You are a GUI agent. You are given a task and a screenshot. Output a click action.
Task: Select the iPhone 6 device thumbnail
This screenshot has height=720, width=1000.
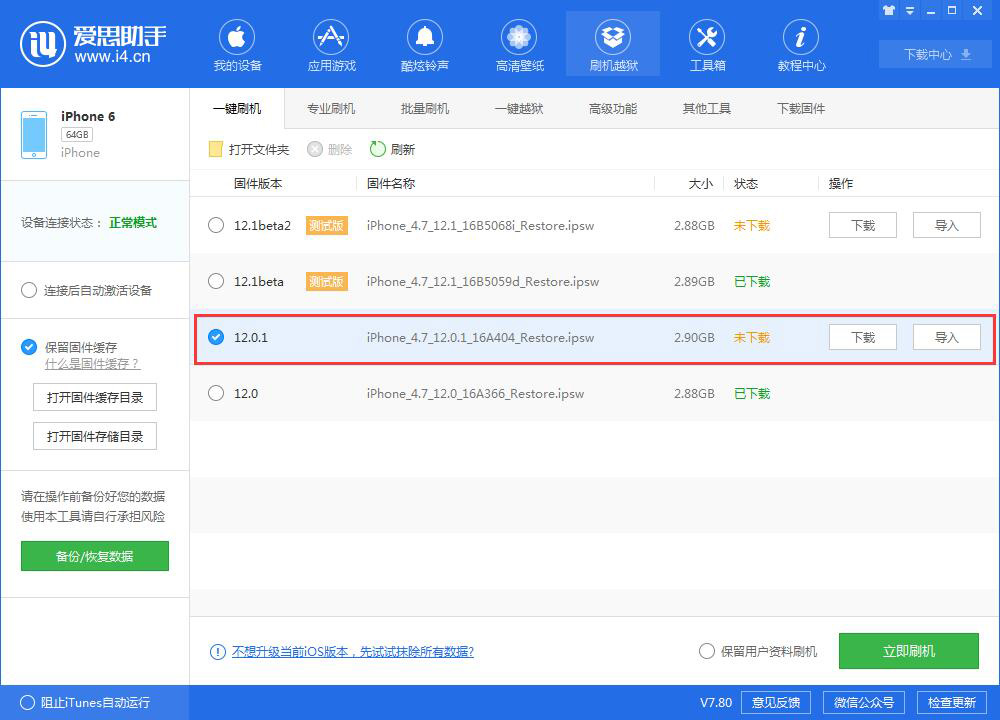coord(34,133)
